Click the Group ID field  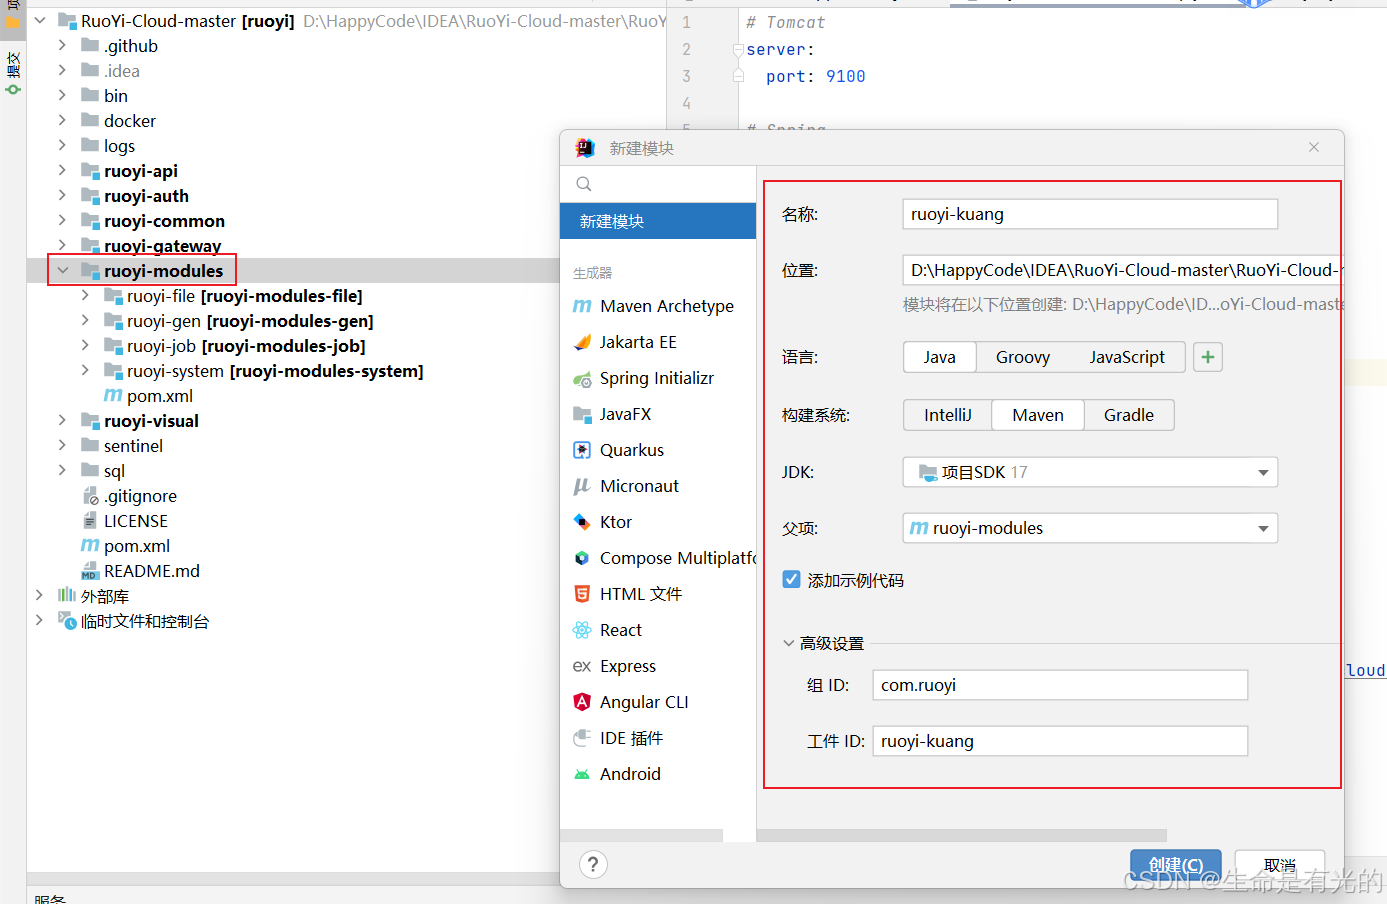(x=1060, y=685)
